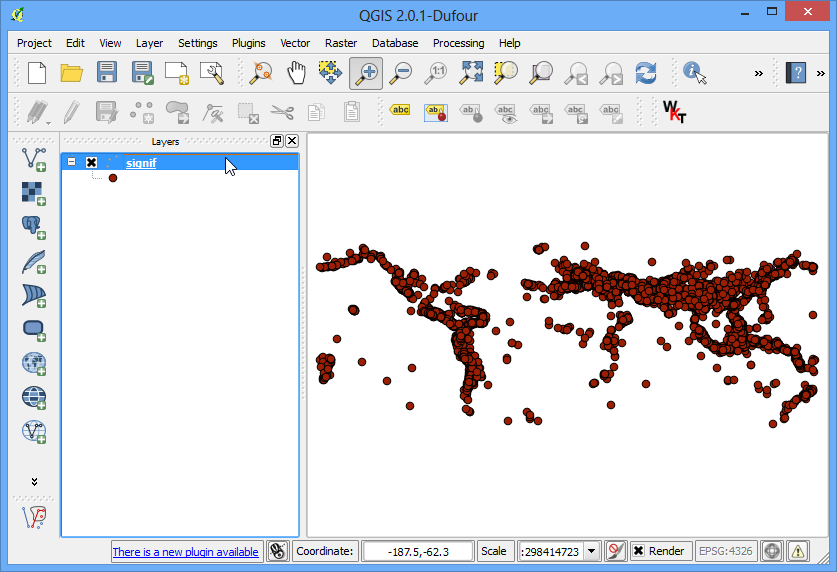Expand the chevron after the Help icon
The height and width of the screenshot is (572, 837).
(820, 73)
